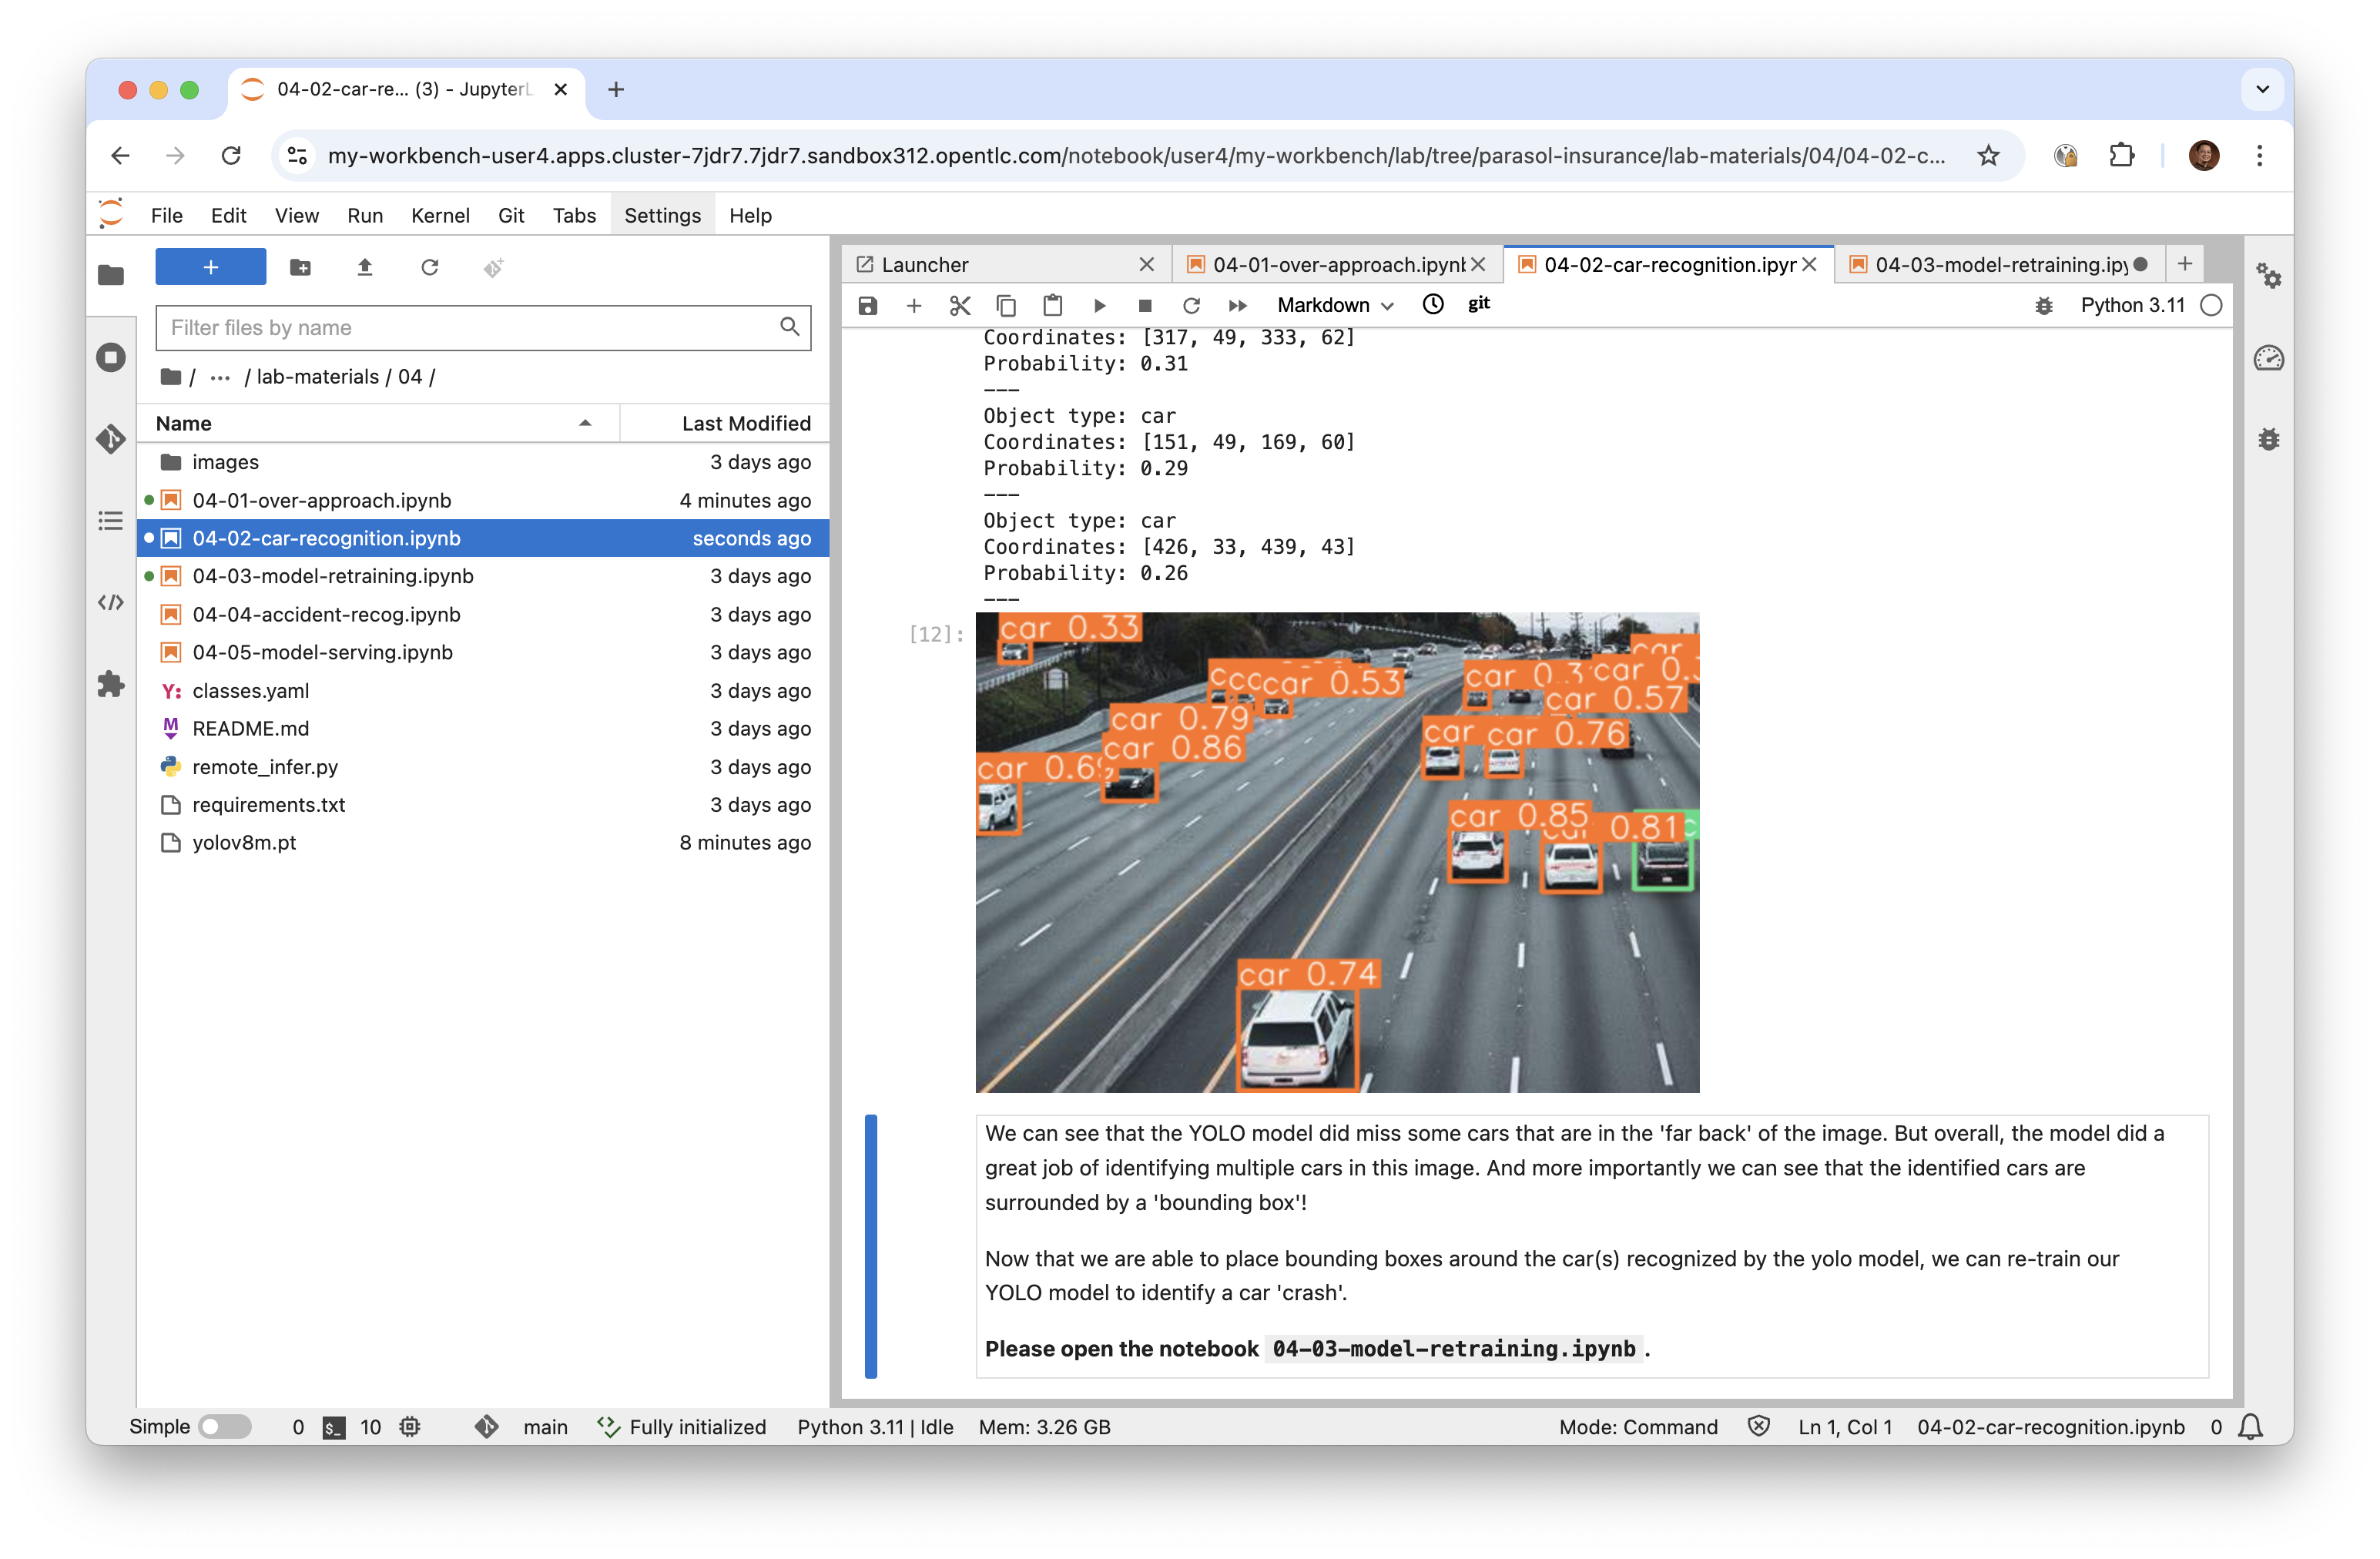
Task: Click the Python 3.11 kernel name button
Action: [x=2131, y=305]
